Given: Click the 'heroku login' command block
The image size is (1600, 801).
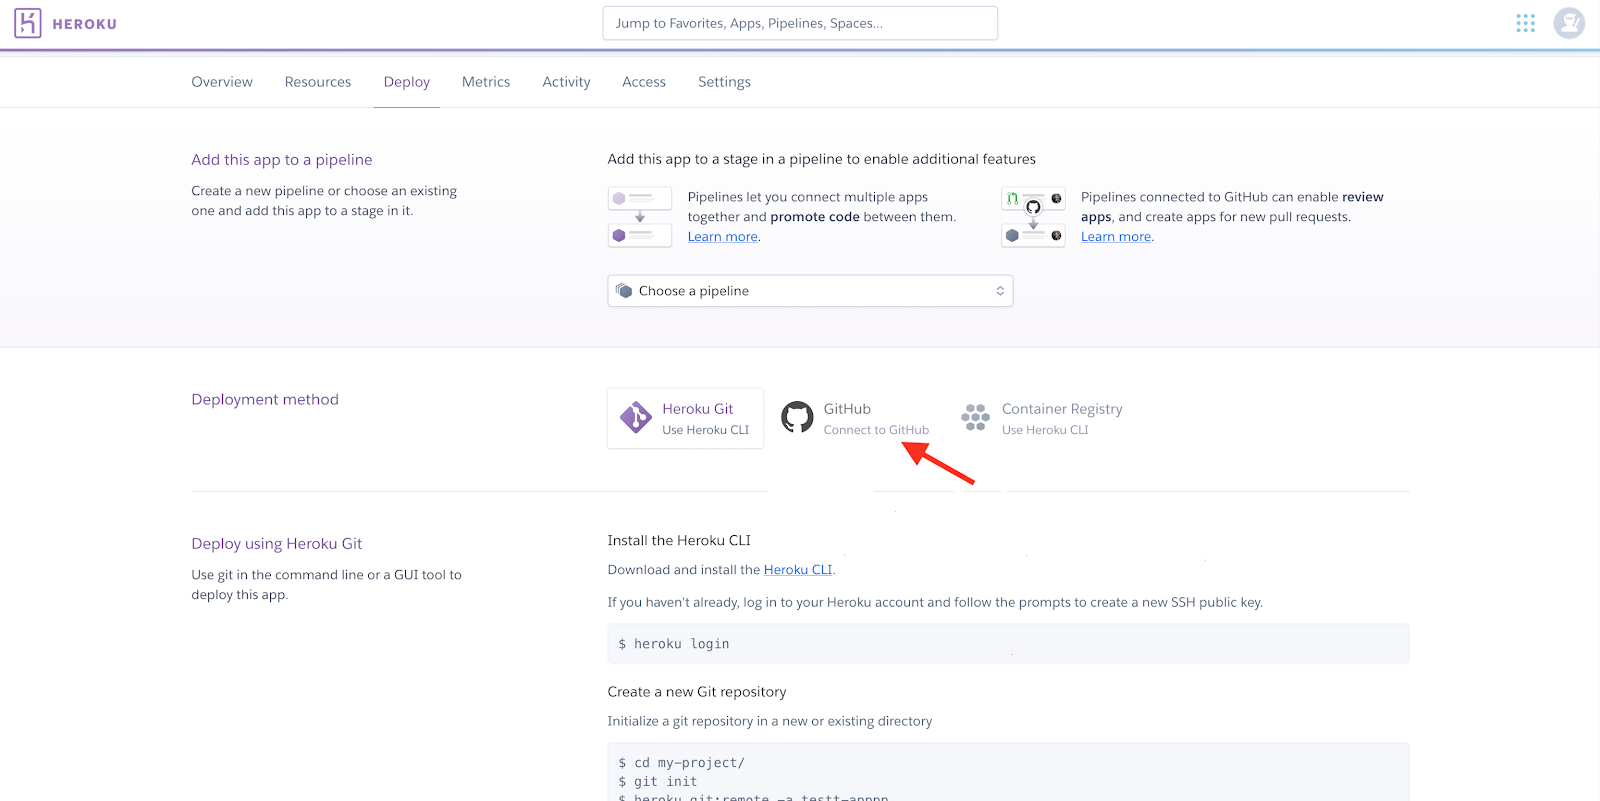Looking at the screenshot, I should tap(1008, 644).
